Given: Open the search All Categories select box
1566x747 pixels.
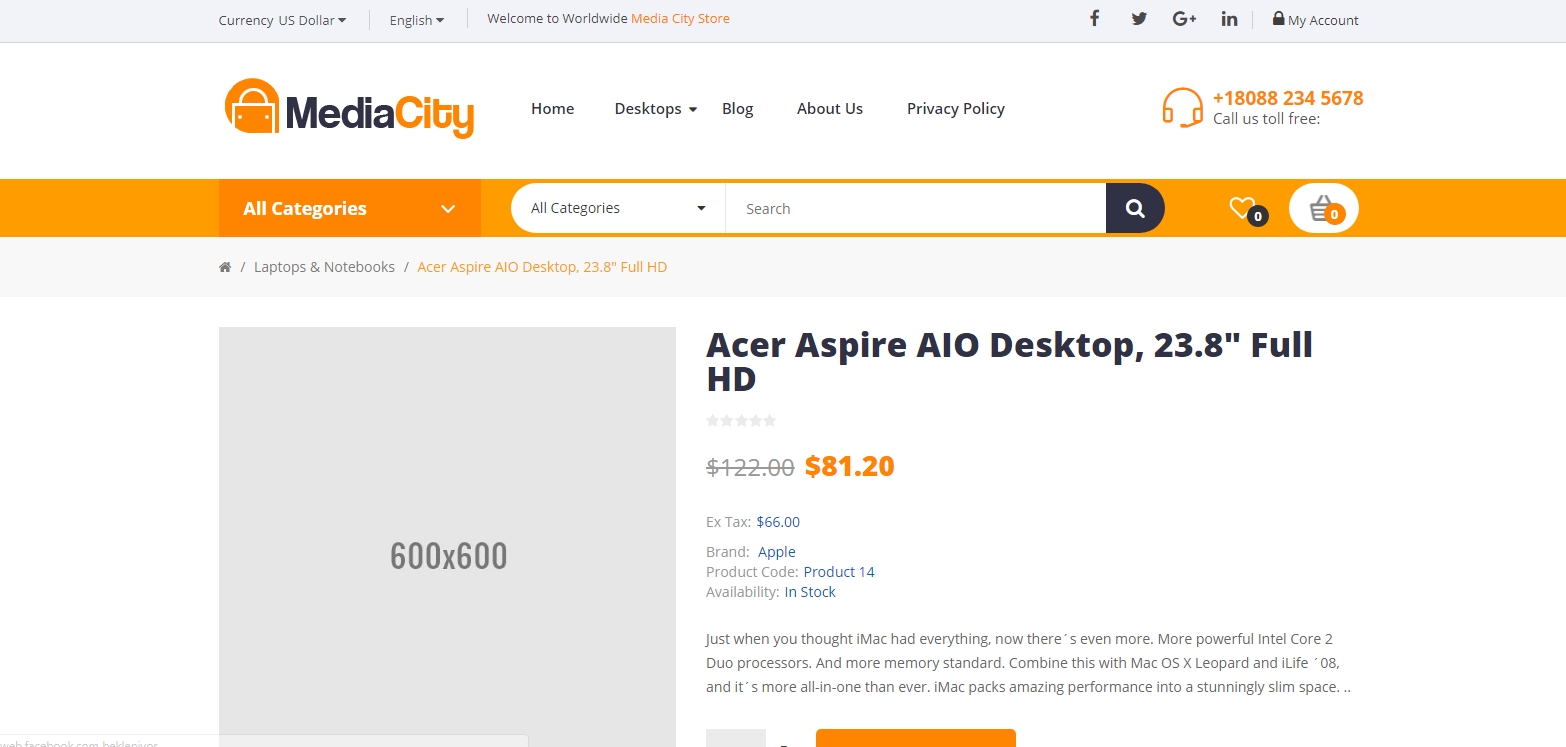Looking at the screenshot, I should [618, 208].
